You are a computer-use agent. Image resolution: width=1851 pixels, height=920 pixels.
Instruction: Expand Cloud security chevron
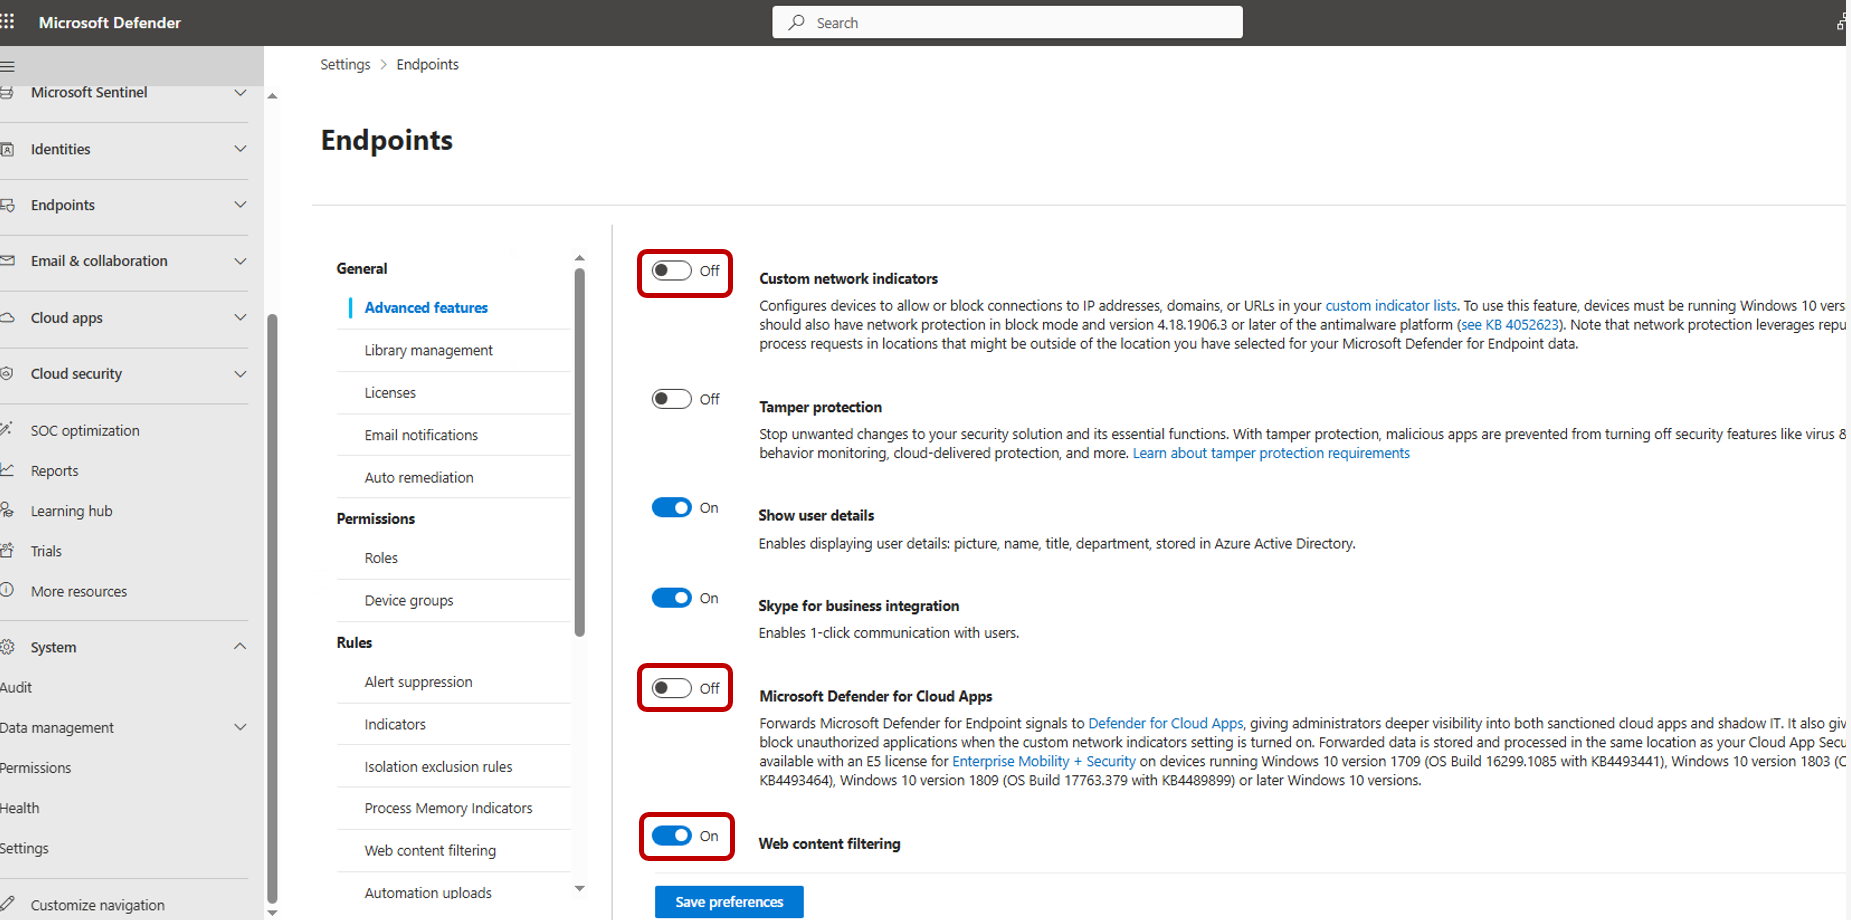pos(240,374)
